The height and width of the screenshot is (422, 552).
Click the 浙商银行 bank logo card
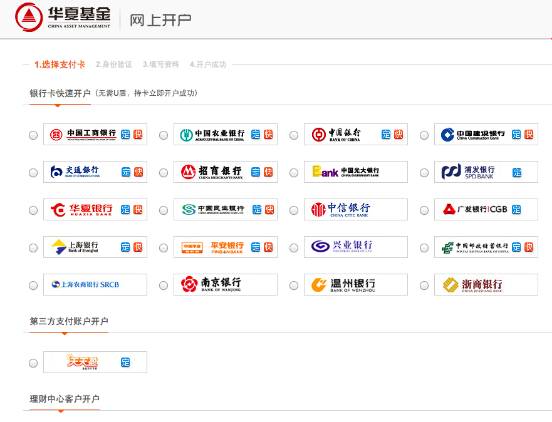pos(486,284)
